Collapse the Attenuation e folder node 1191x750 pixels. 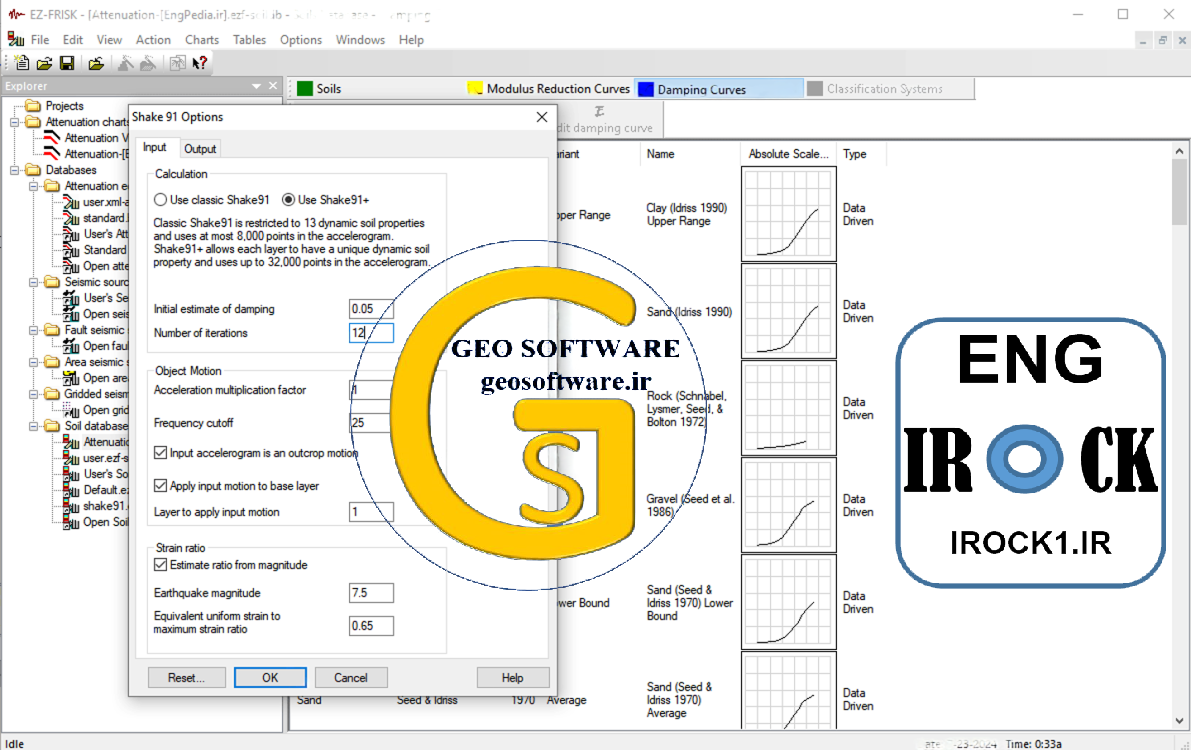pos(33,186)
